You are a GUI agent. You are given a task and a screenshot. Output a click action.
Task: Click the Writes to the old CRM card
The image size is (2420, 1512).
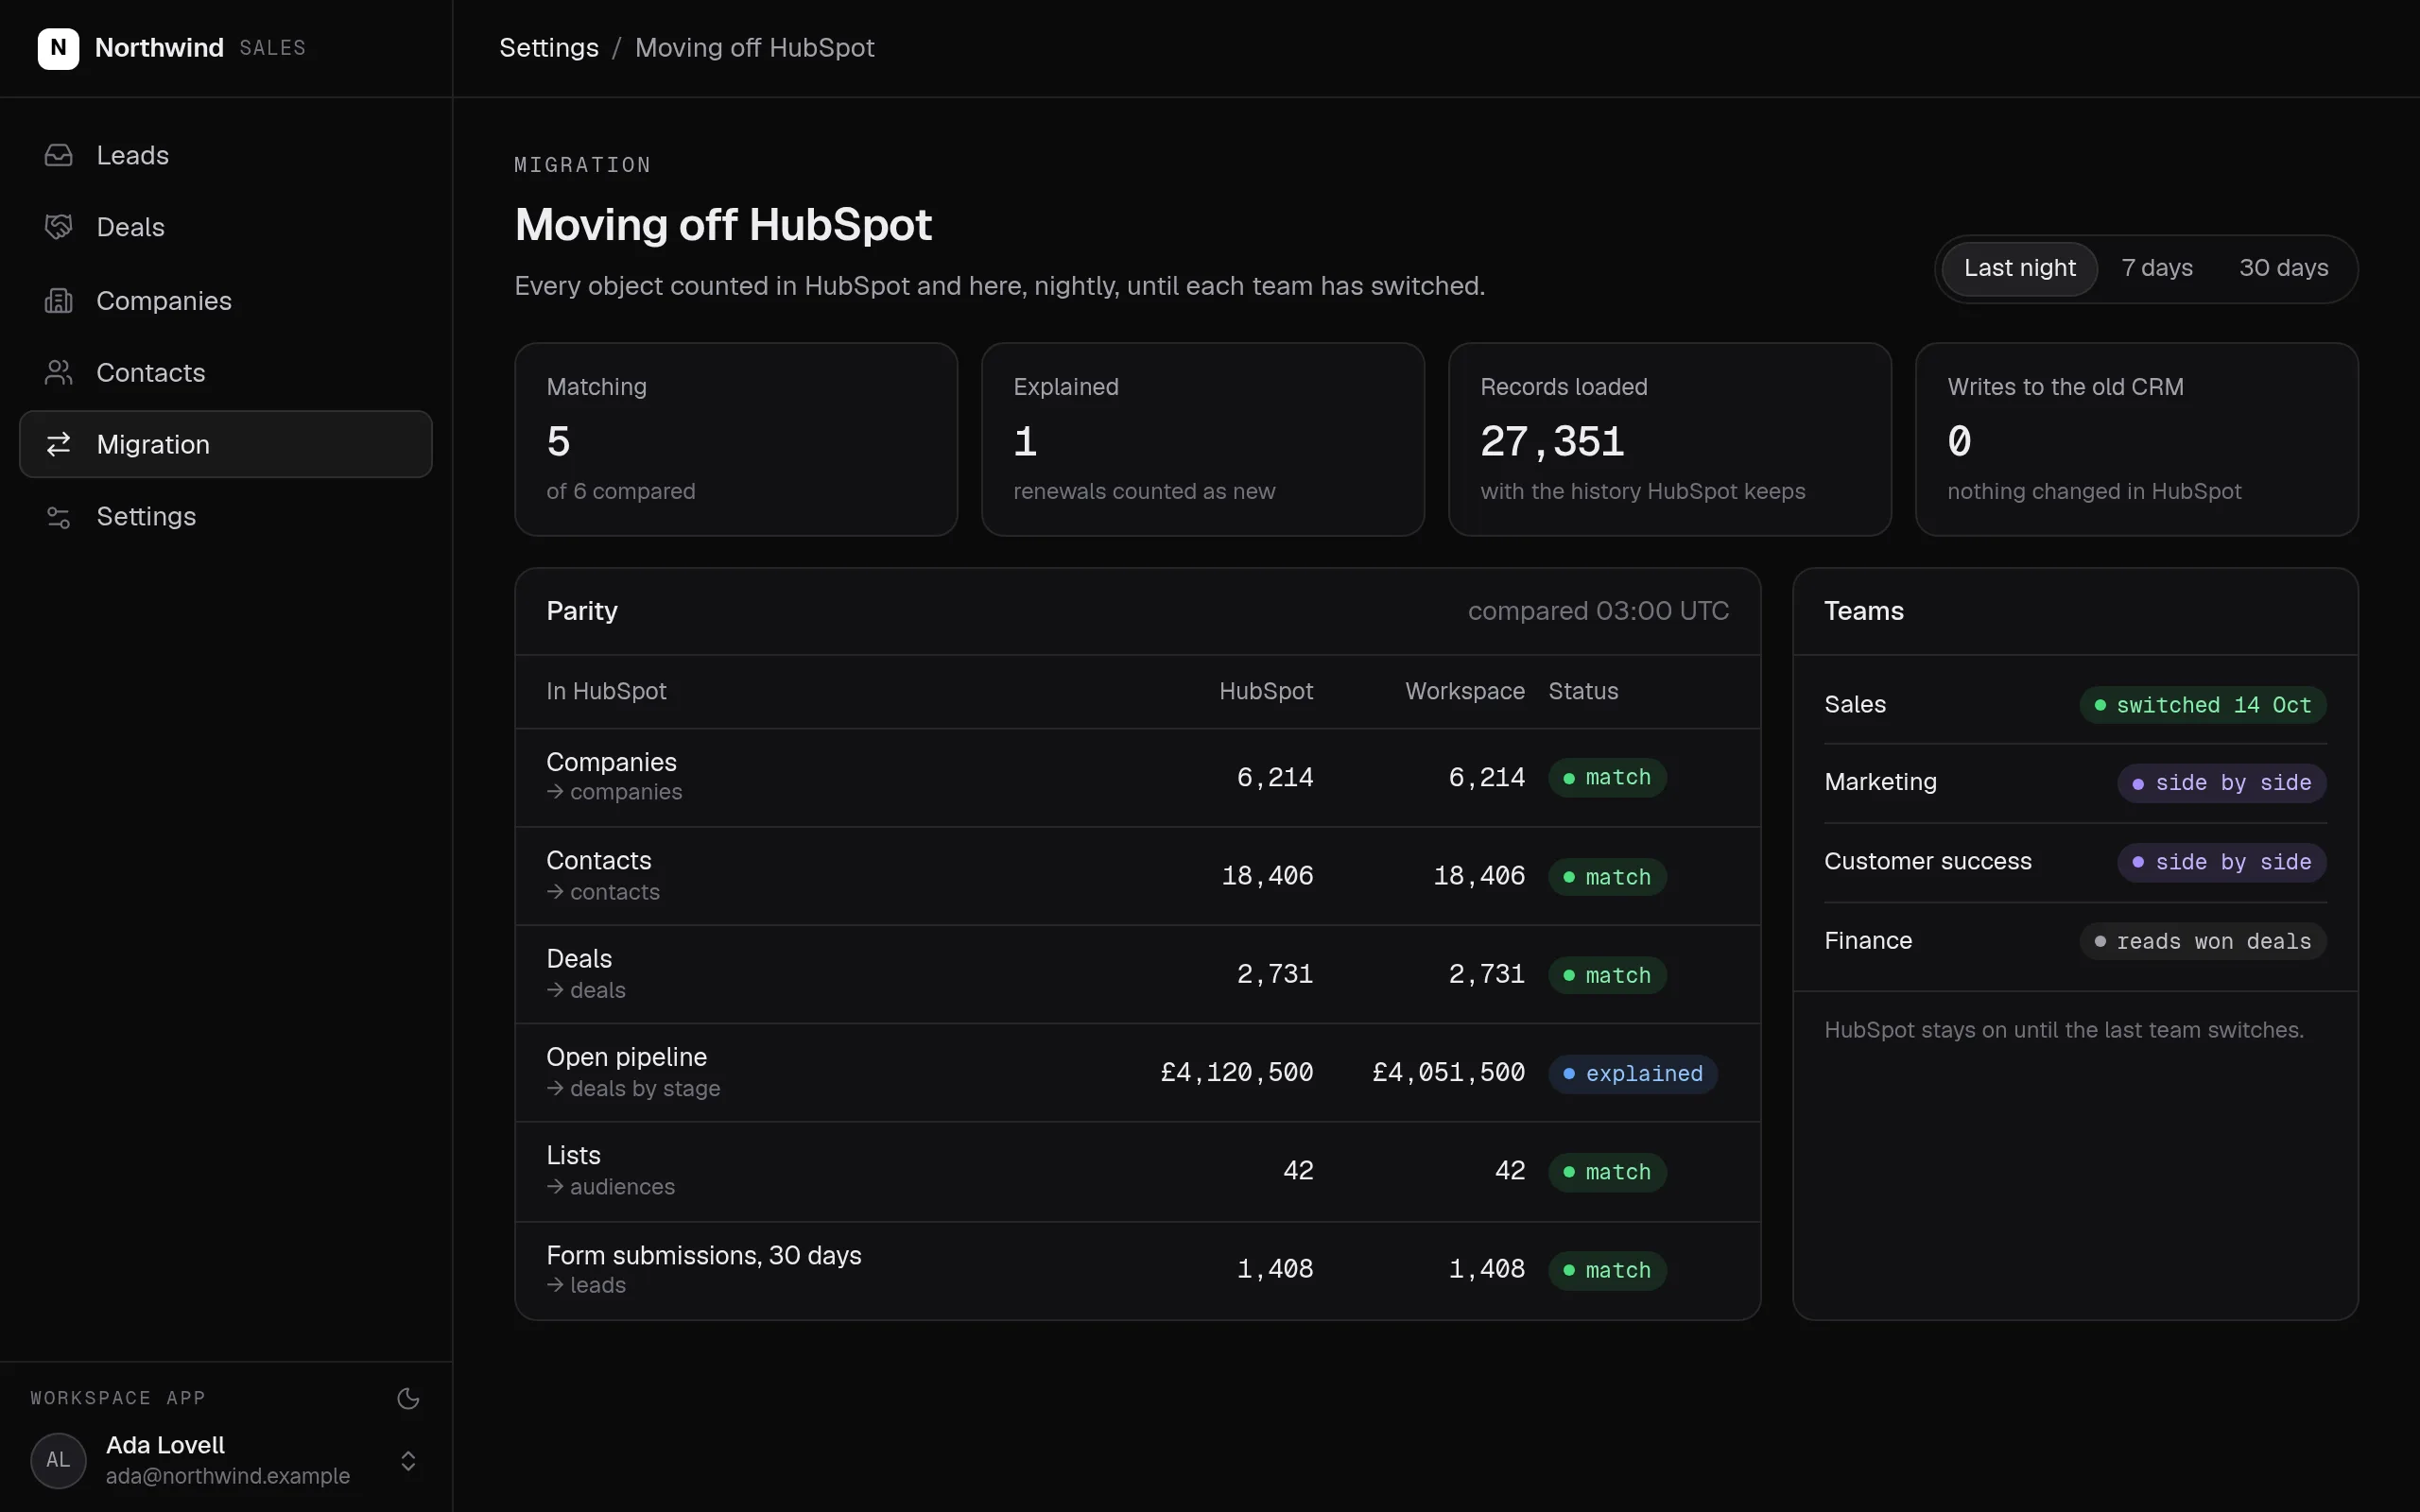pyautogui.click(x=2136, y=439)
